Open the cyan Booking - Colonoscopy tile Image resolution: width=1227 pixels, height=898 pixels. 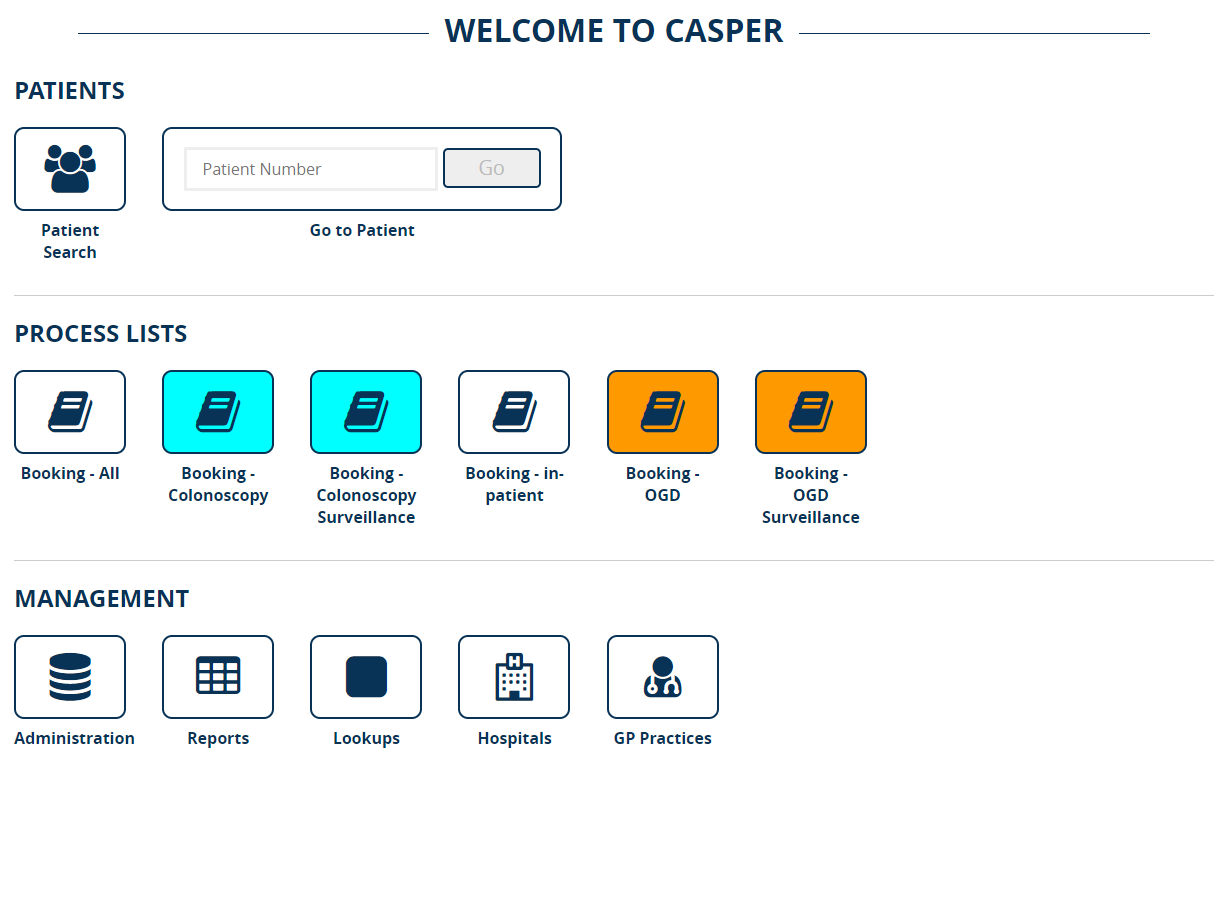218,412
